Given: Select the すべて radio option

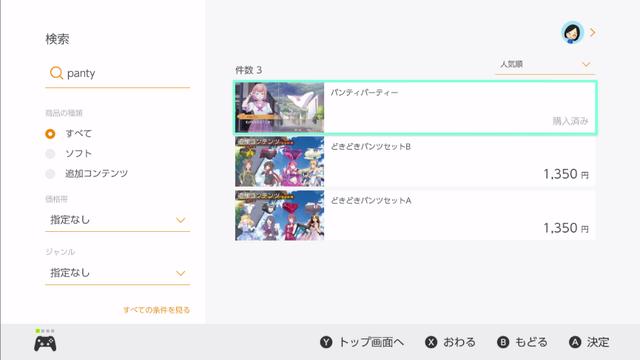Looking at the screenshot, I should click(50, 134).
